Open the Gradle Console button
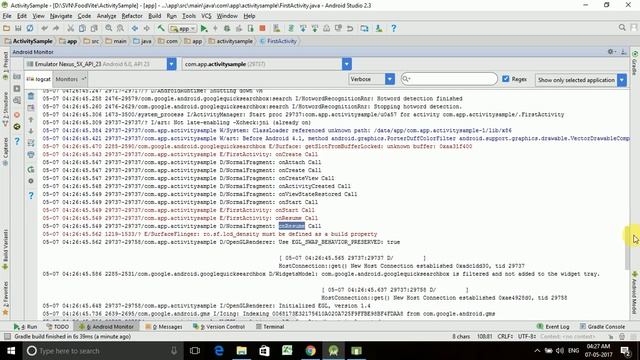 602,327
